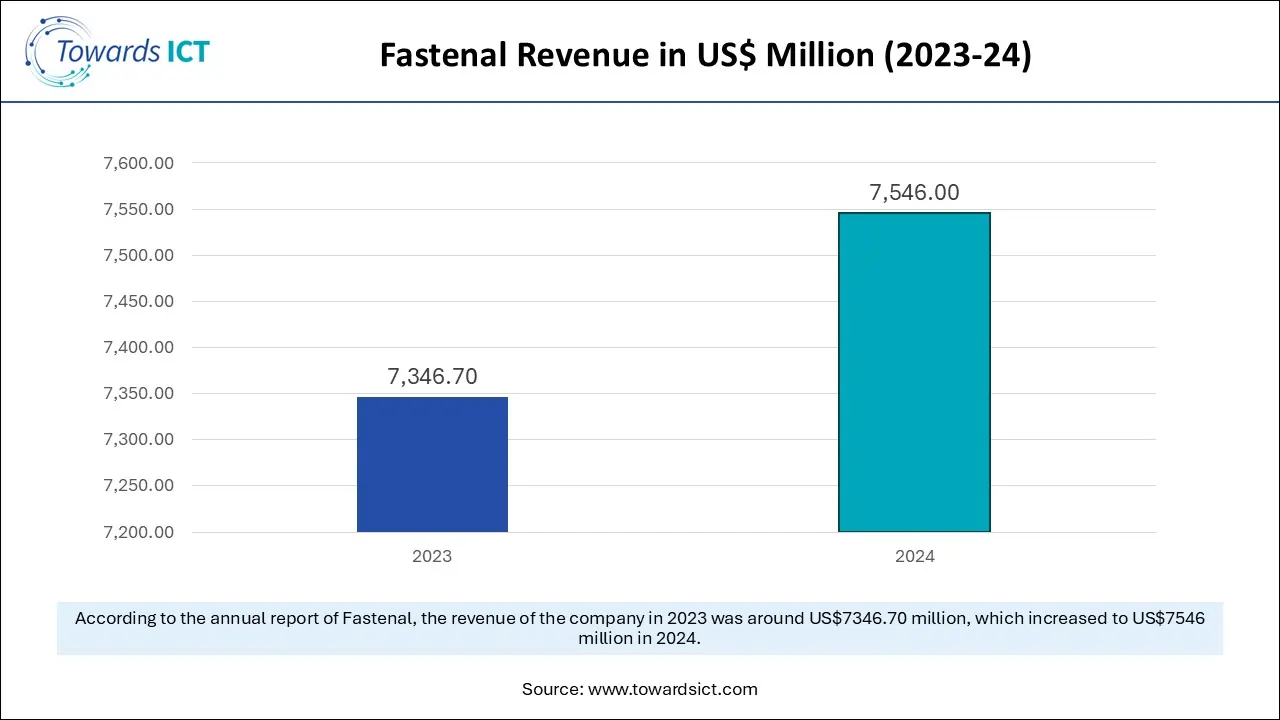
Task: Click the 7,400.00 y-axis tick label
Action: point(139,347)
